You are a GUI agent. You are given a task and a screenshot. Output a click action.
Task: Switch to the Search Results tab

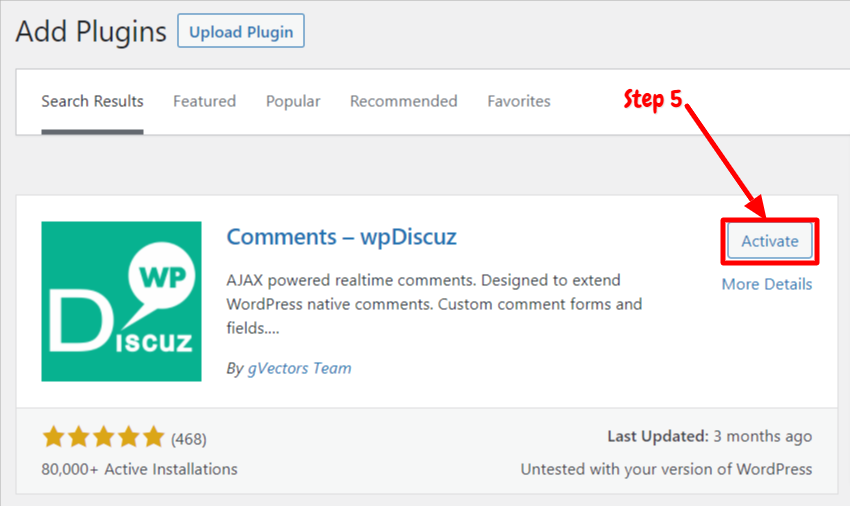(x=92, y=101)
